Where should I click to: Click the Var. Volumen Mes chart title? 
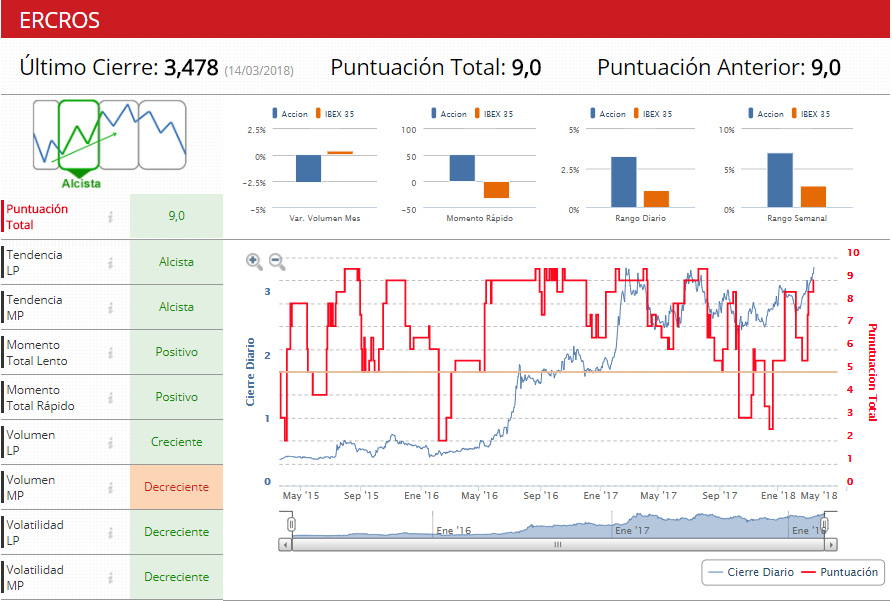pos(325,218)
